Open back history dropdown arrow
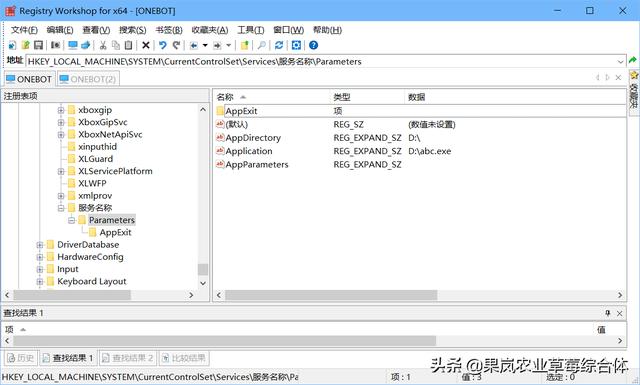The image size is (640, 385). (x=205, y=45)
